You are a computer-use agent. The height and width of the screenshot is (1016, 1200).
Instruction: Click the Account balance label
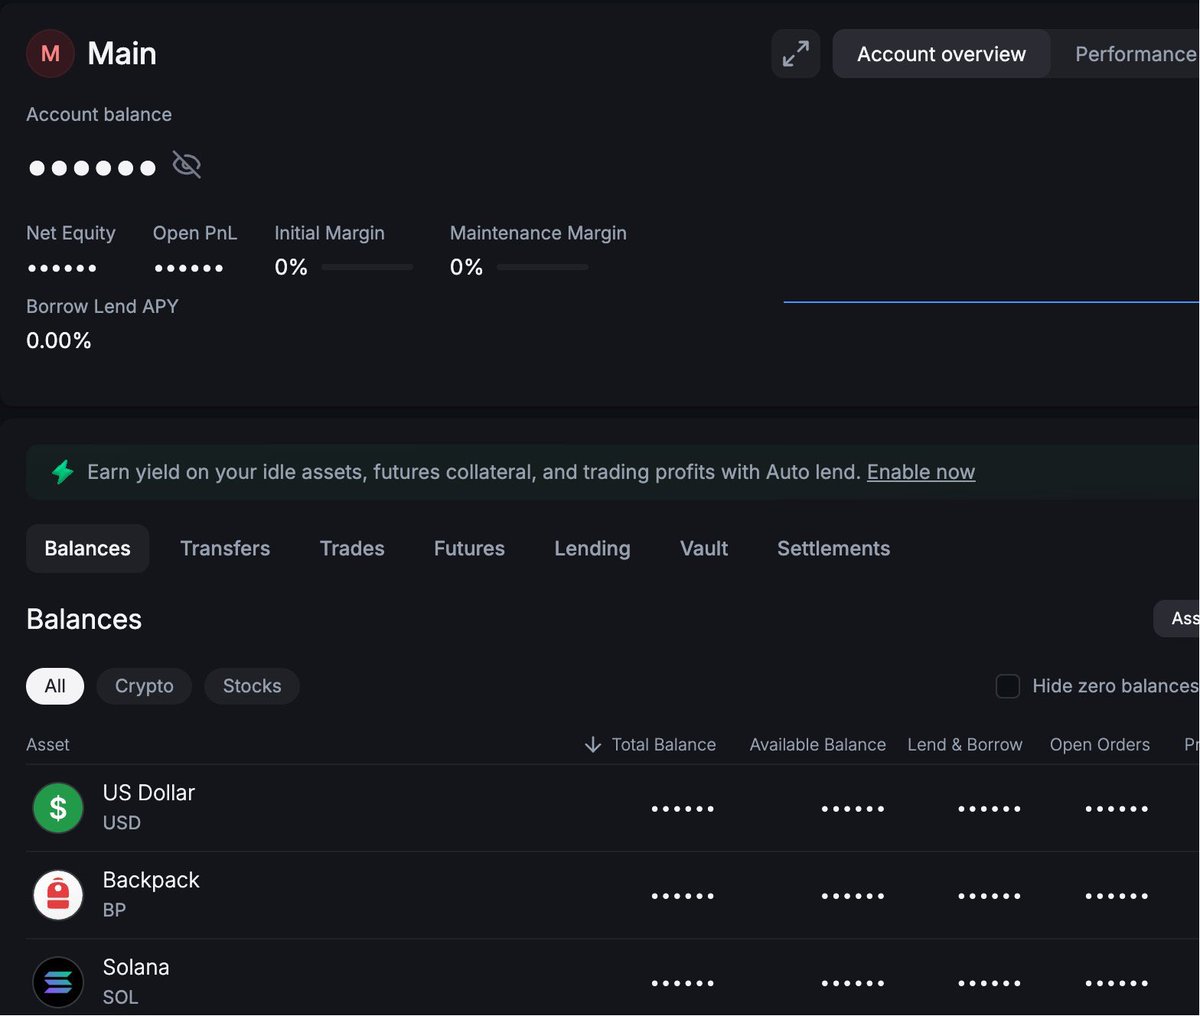(x=99, y=114)
